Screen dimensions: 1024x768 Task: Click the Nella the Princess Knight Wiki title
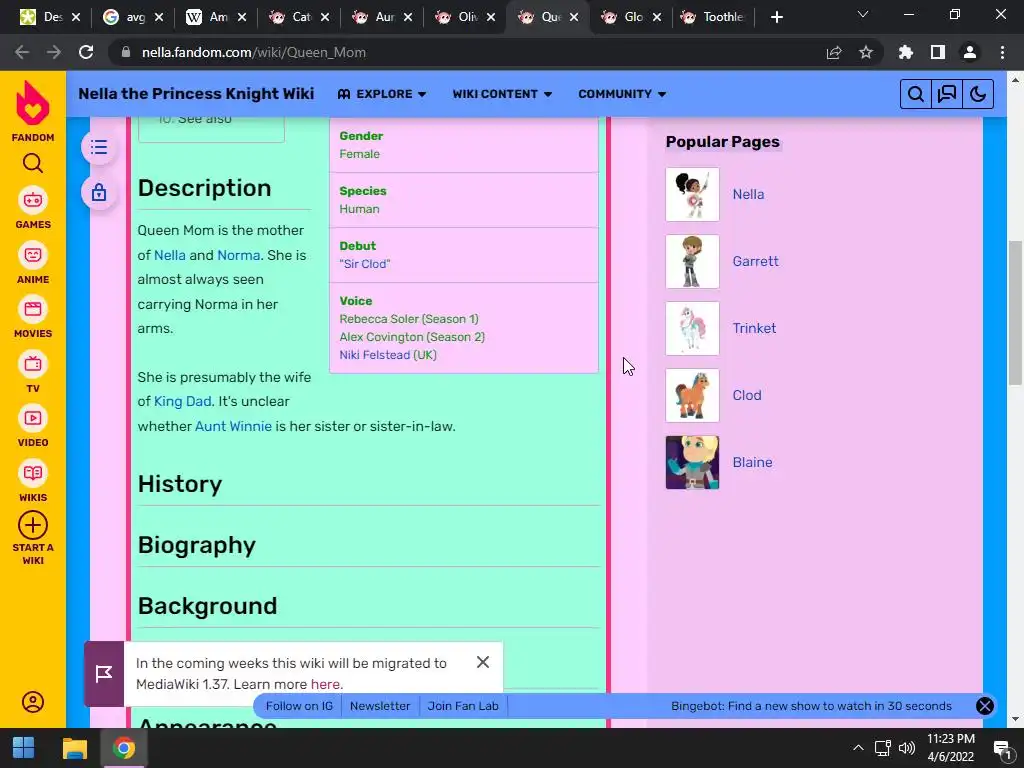tap(196, 94)
